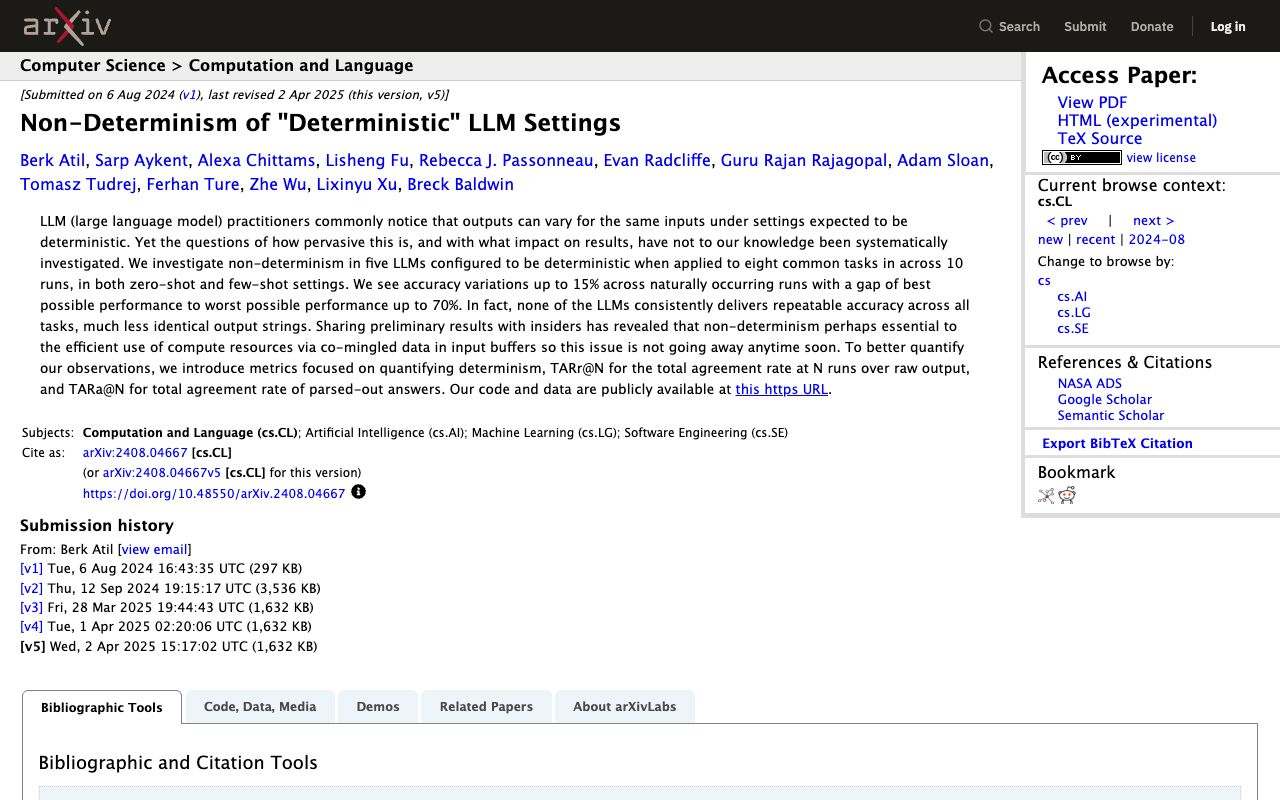The image size is (1280, 800).
Task: Open version [v3] in submission history
Action: coord(31,607)
